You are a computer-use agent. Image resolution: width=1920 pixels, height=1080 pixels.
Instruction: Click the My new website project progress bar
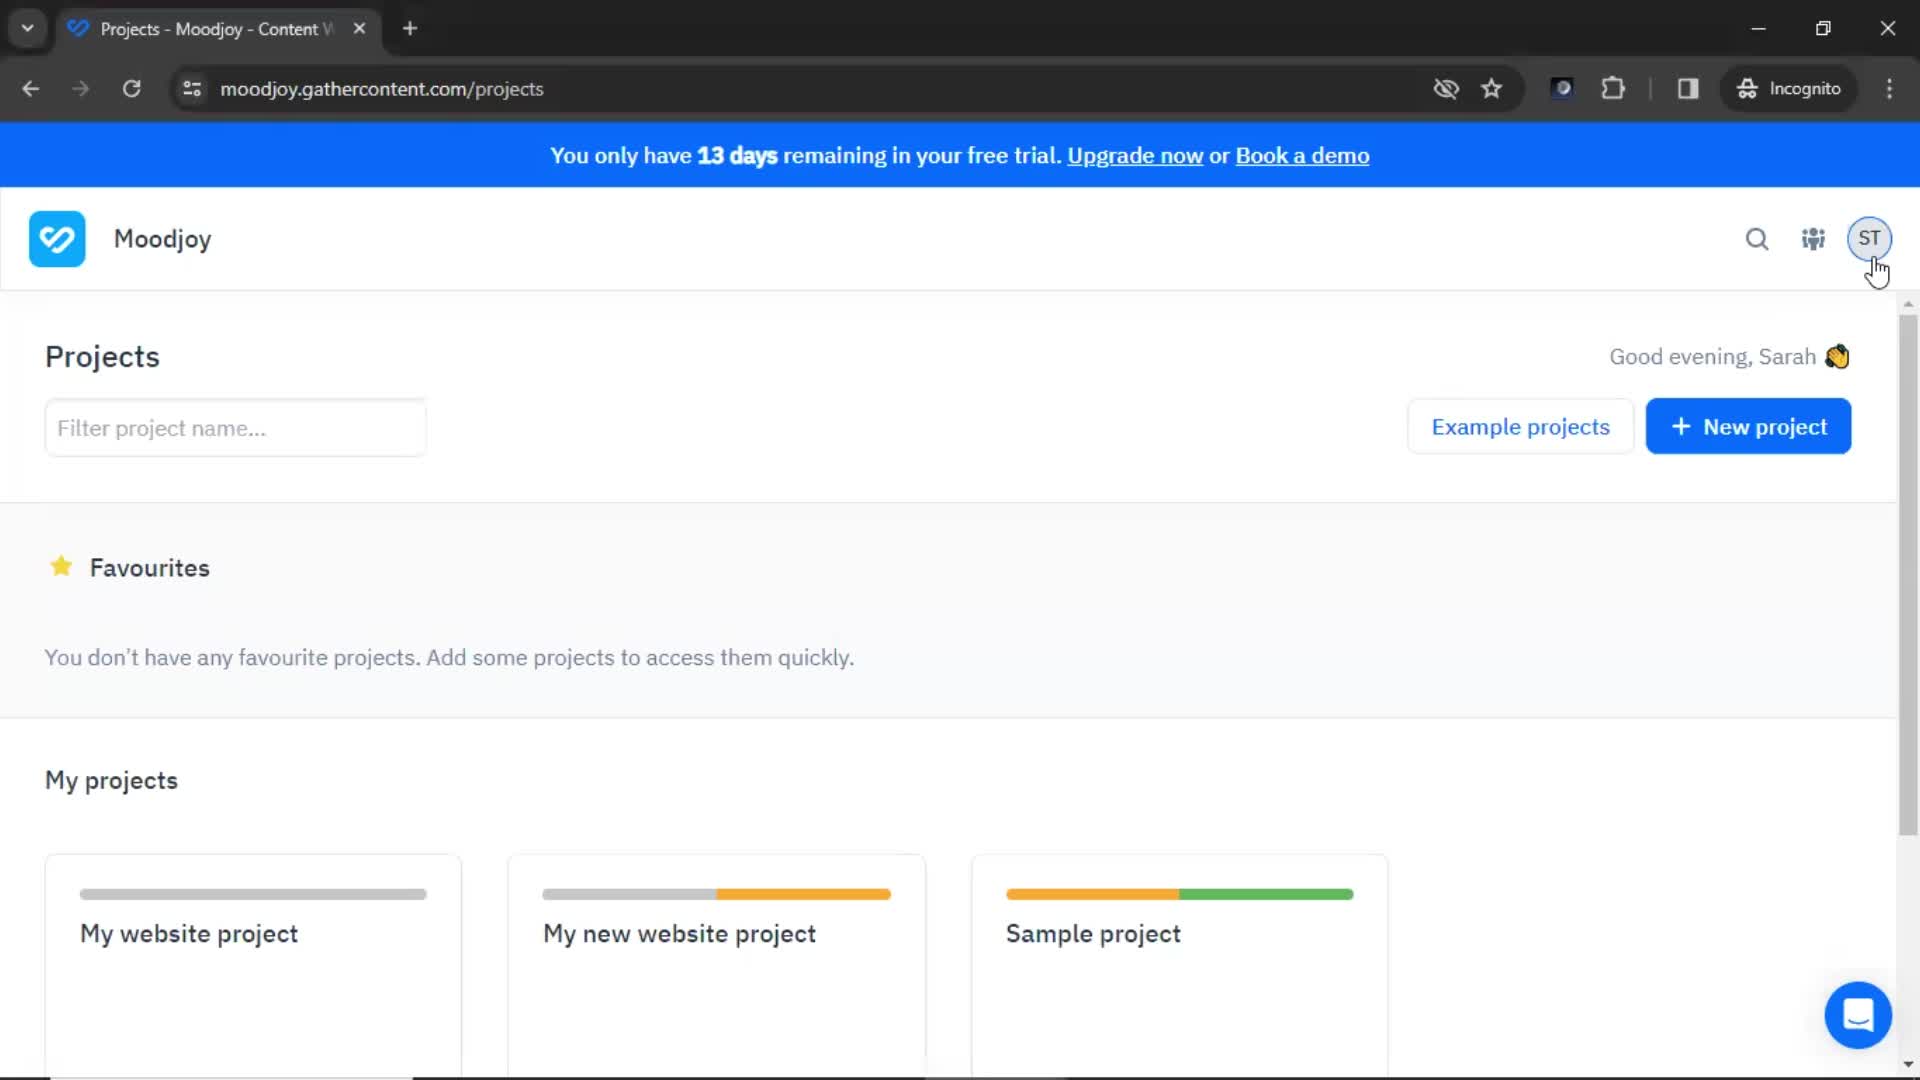pyautogui.click(x=716, y=894)
